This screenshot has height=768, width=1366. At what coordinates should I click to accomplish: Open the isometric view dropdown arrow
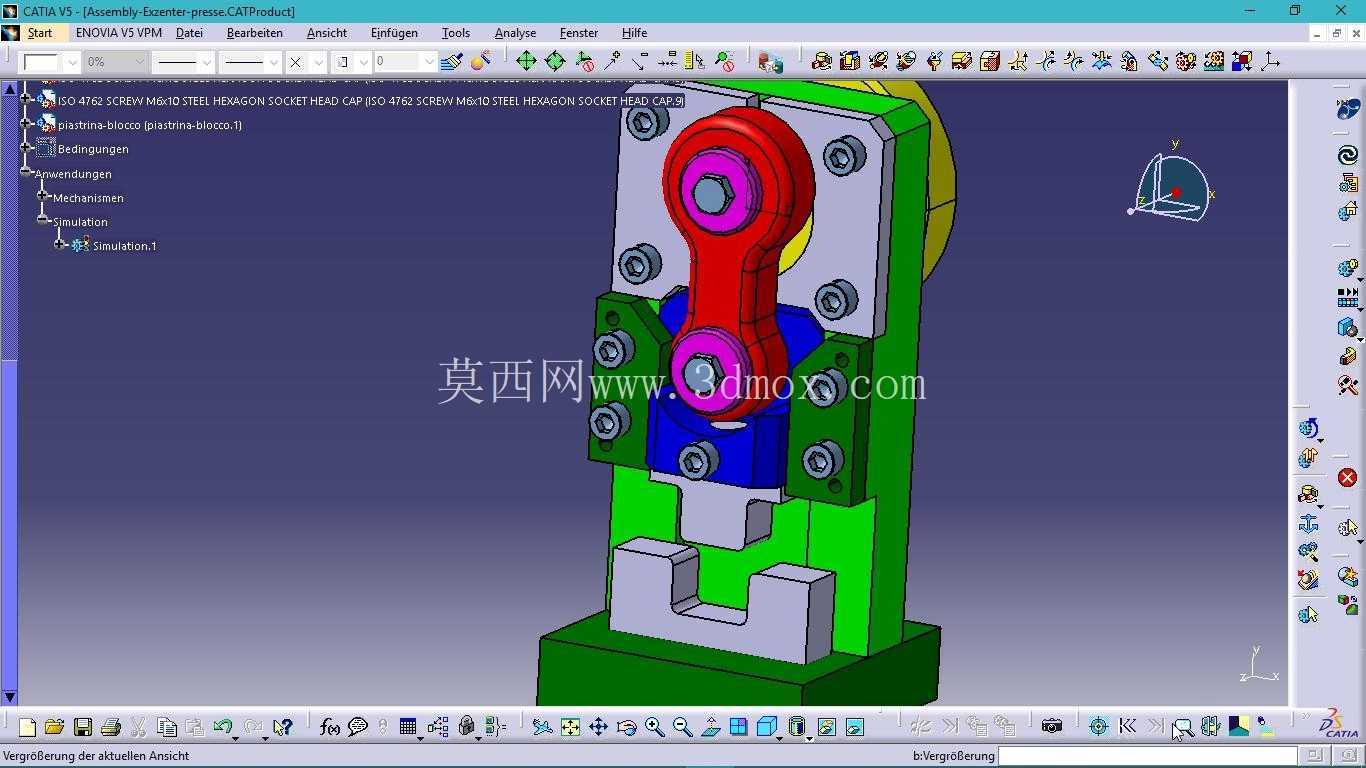pos(780,737)
